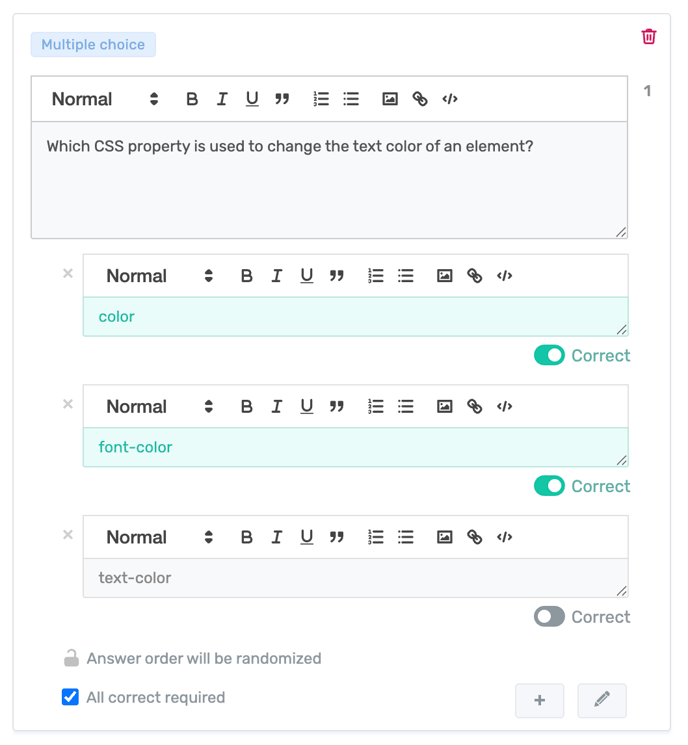Expand the Normal dropdown for 'text-color' answer
This screenshot has width=688, height=745.
click(159, 537)
